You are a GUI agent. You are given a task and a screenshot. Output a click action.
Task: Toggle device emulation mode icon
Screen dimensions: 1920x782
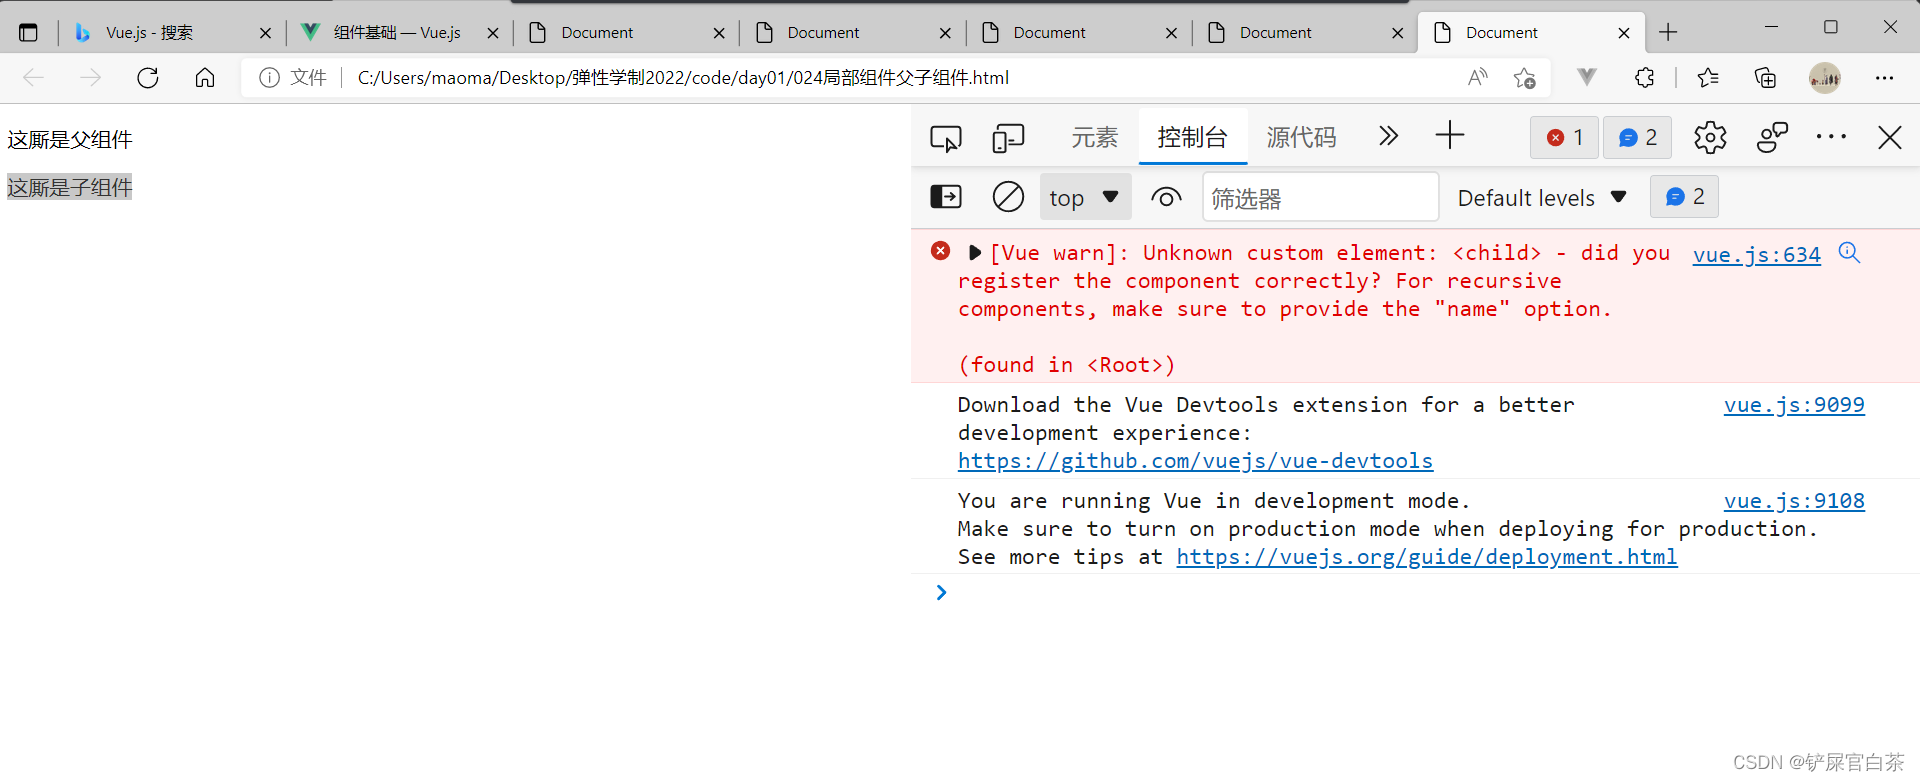[x=1008, y=138]
